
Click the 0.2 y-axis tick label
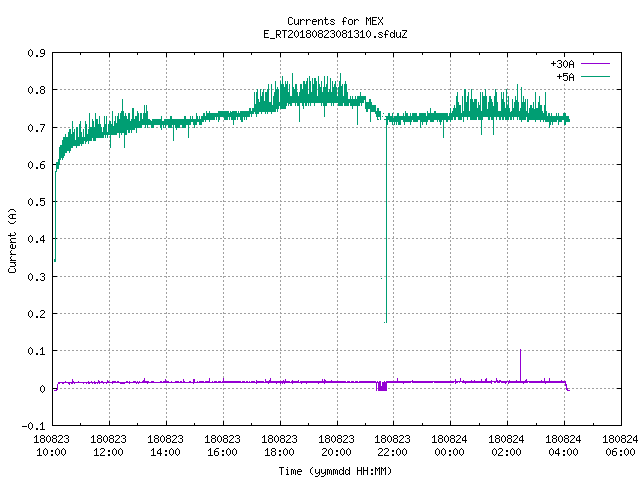point(37,314)
